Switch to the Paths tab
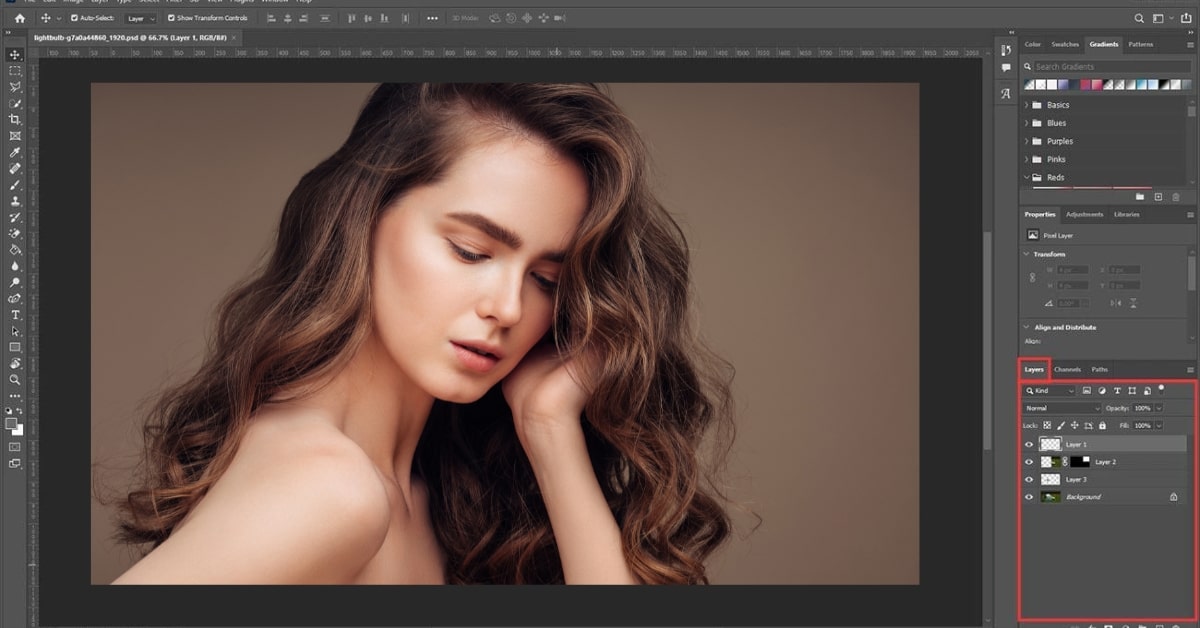Screen dimensions: 1200x628 [1100, 370]
